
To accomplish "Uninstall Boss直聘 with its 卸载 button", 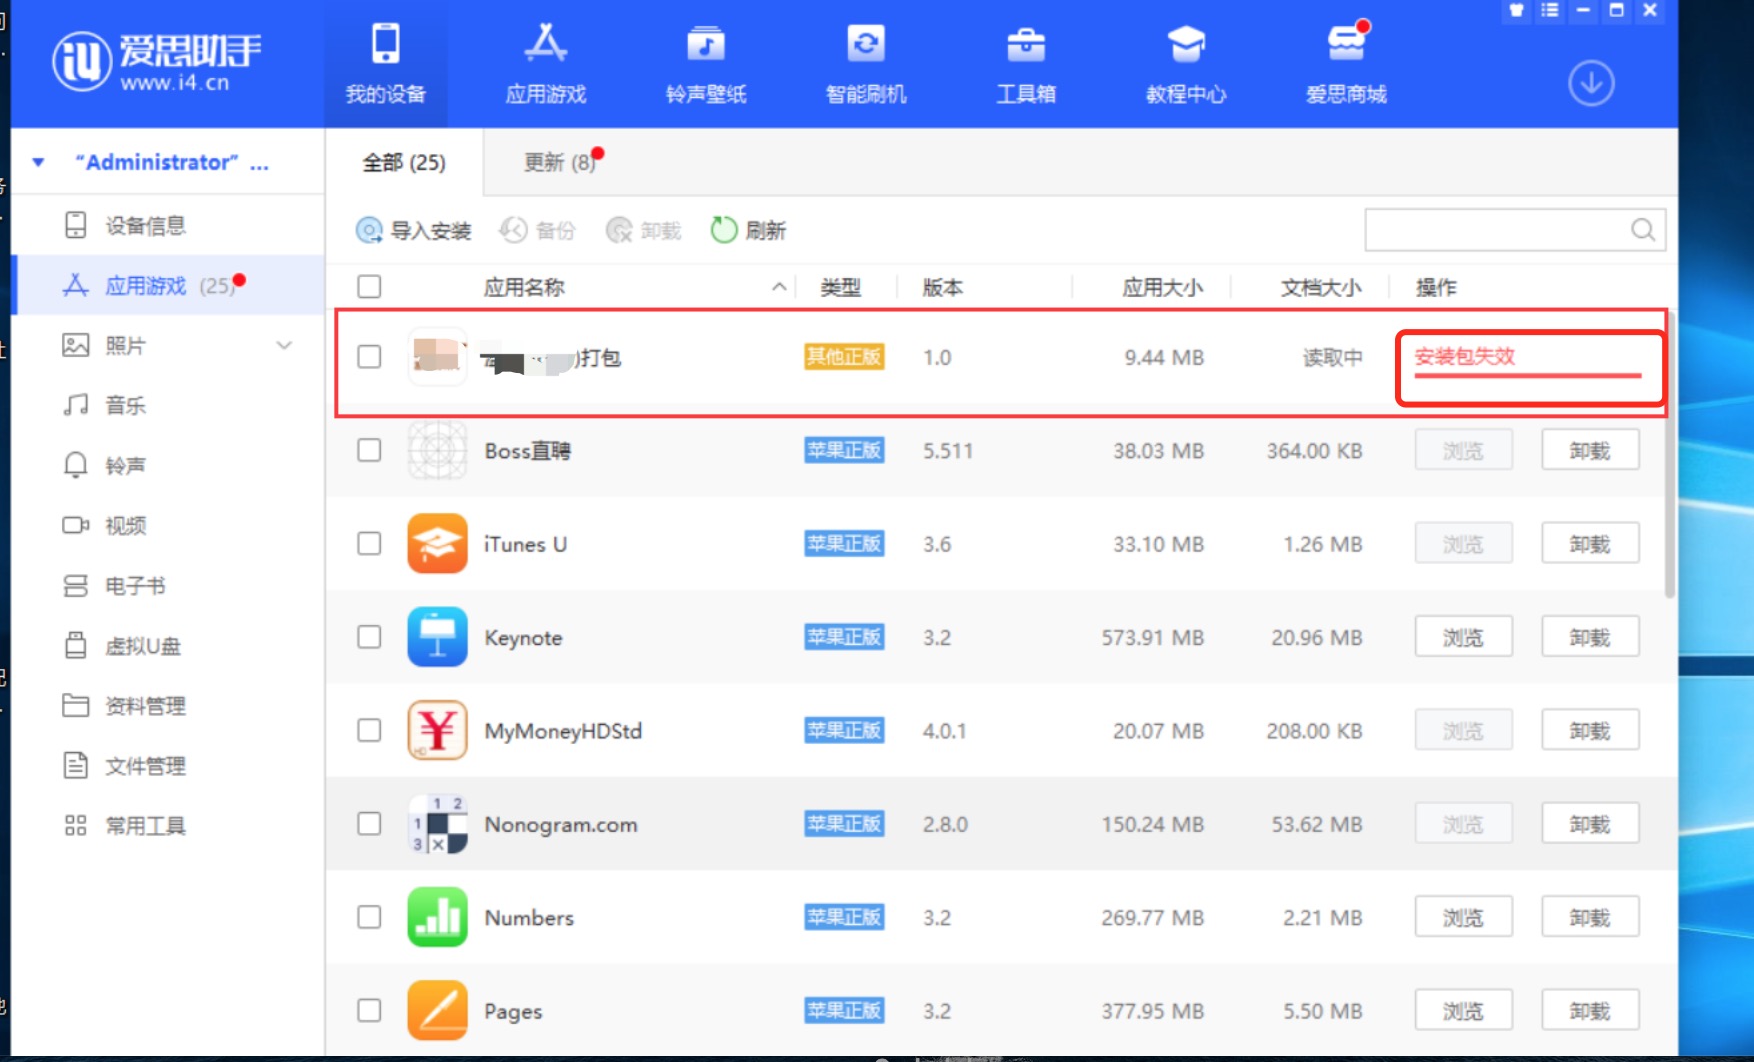I will 1589,450.
